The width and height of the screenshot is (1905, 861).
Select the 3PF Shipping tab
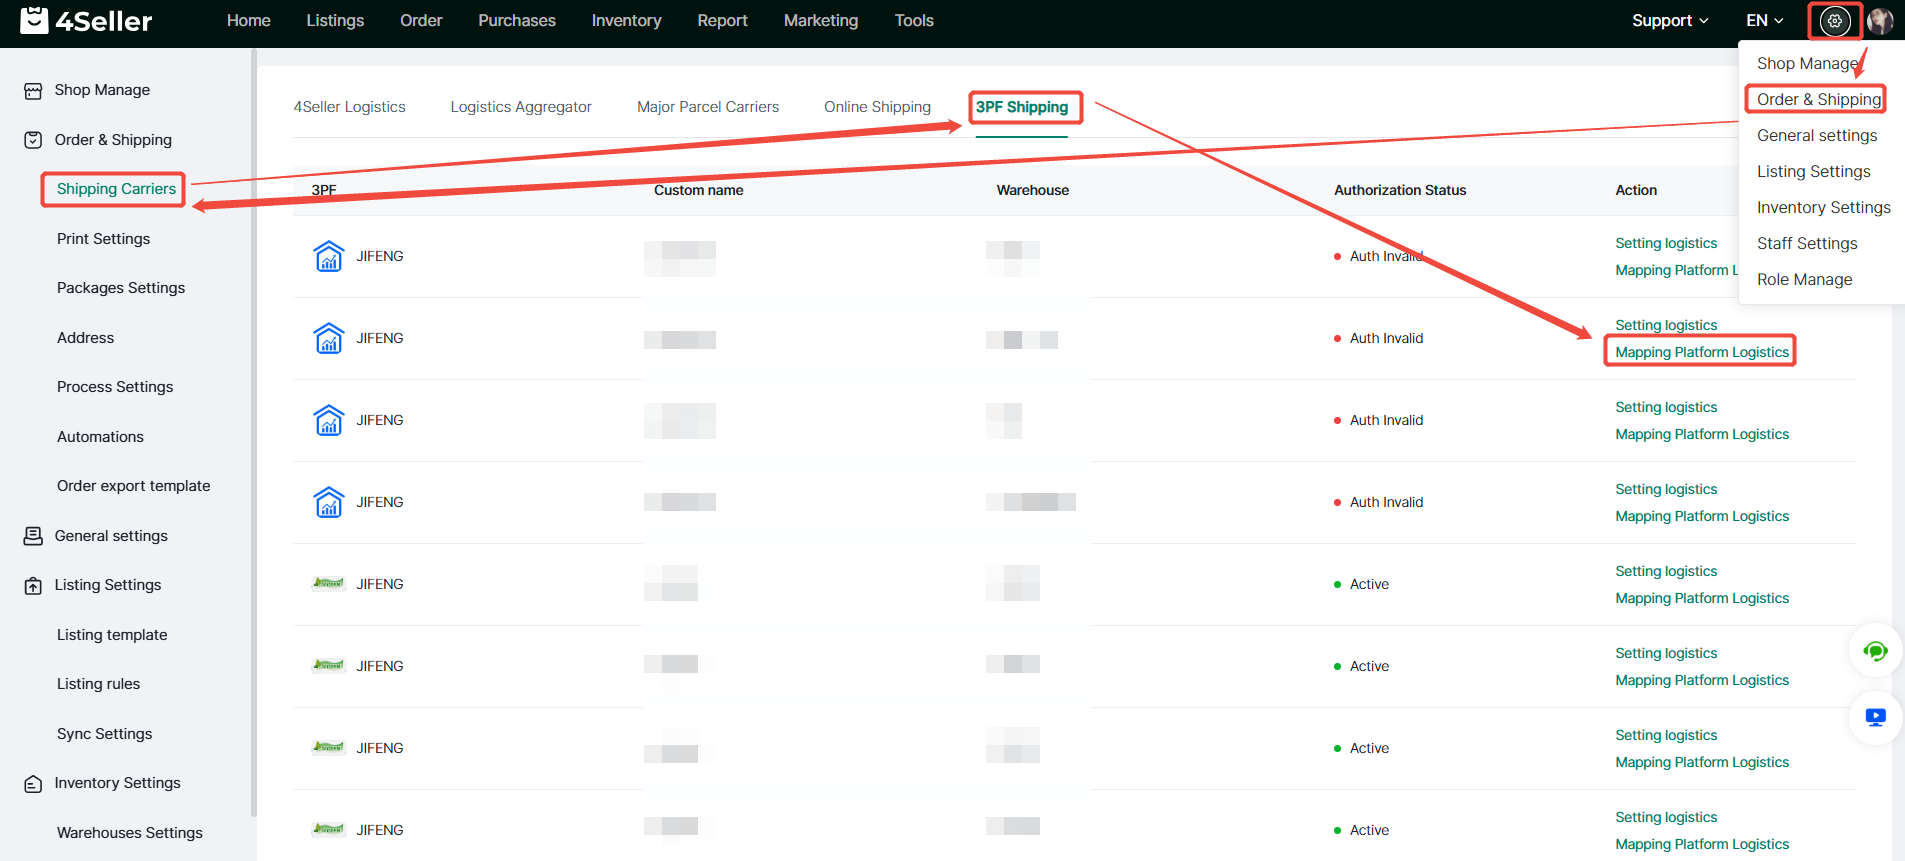tap(1022, 107)
